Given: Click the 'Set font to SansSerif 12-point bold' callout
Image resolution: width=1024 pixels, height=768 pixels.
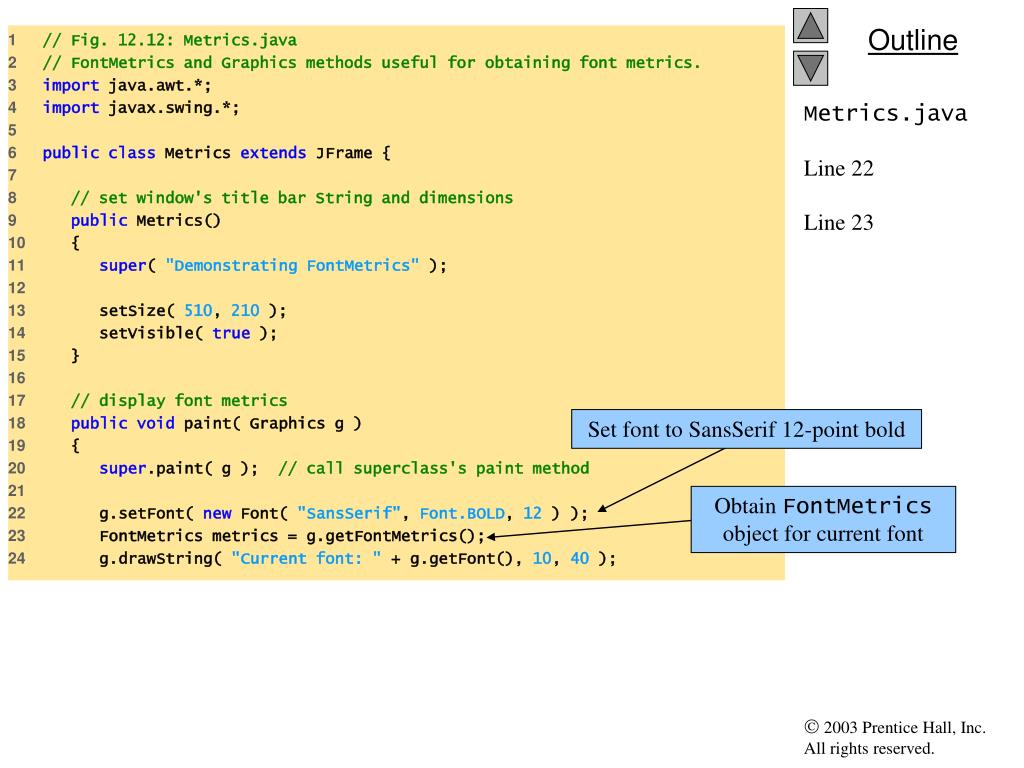Looking at the screenshot, I should click(x=746, y=430).
